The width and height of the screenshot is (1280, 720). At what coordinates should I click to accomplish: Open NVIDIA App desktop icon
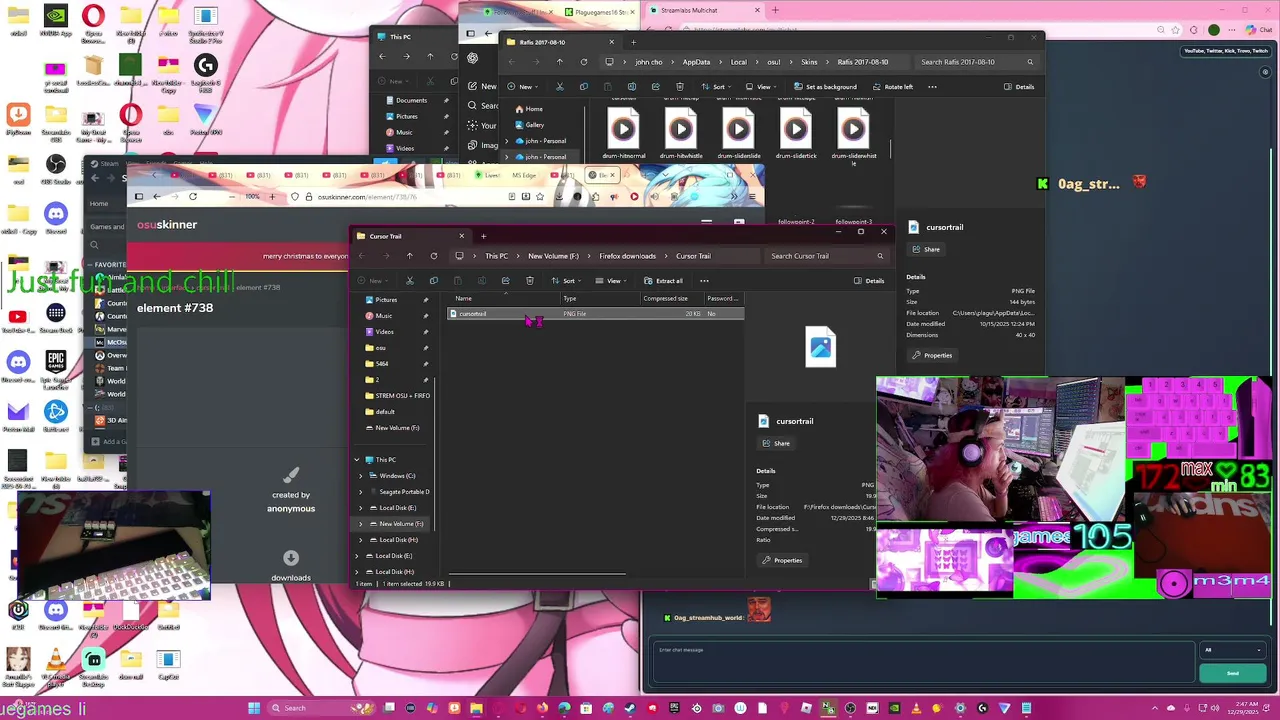(x=56, y=22)
